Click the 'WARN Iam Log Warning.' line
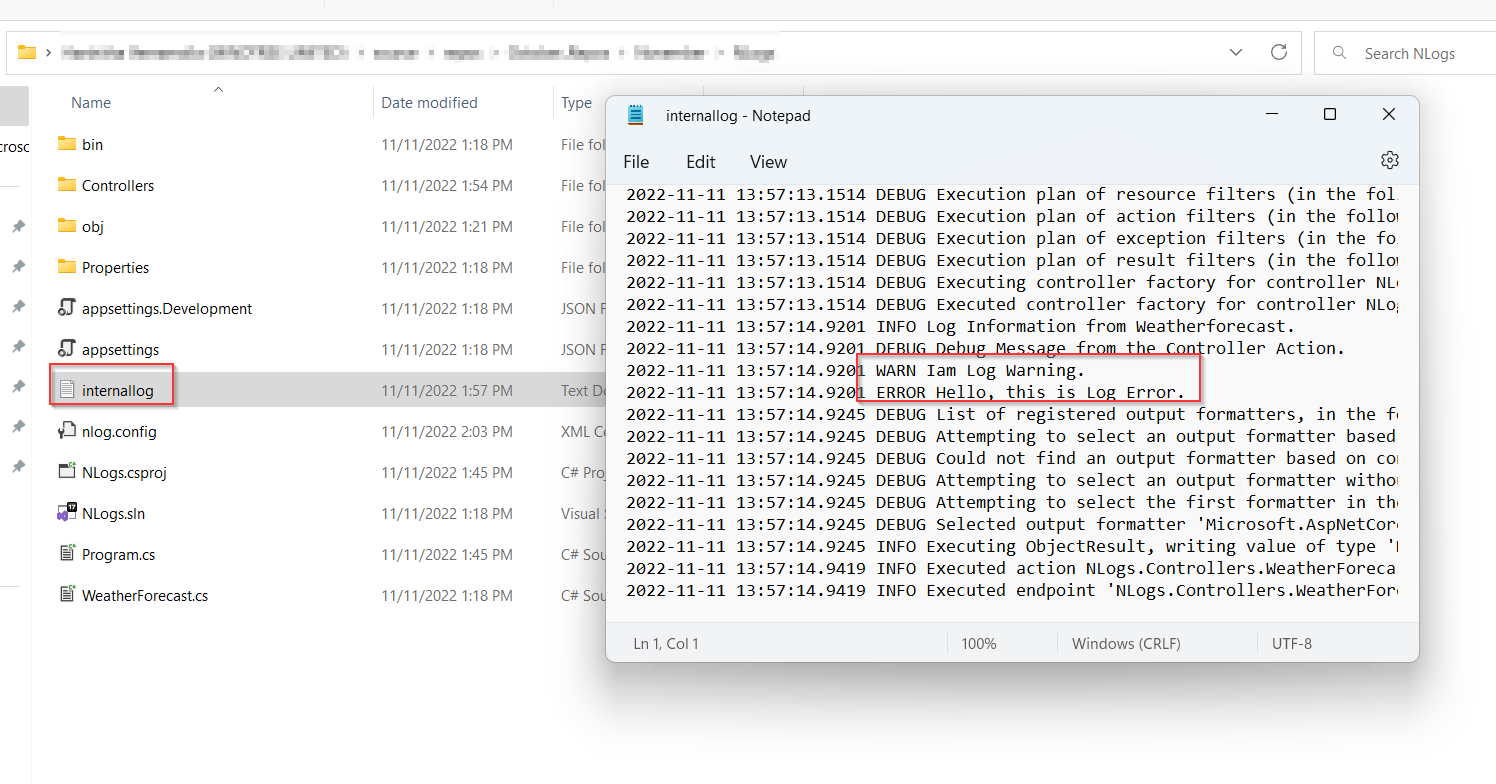Viewport: 1496px width, 784px height. click(855, 371)
